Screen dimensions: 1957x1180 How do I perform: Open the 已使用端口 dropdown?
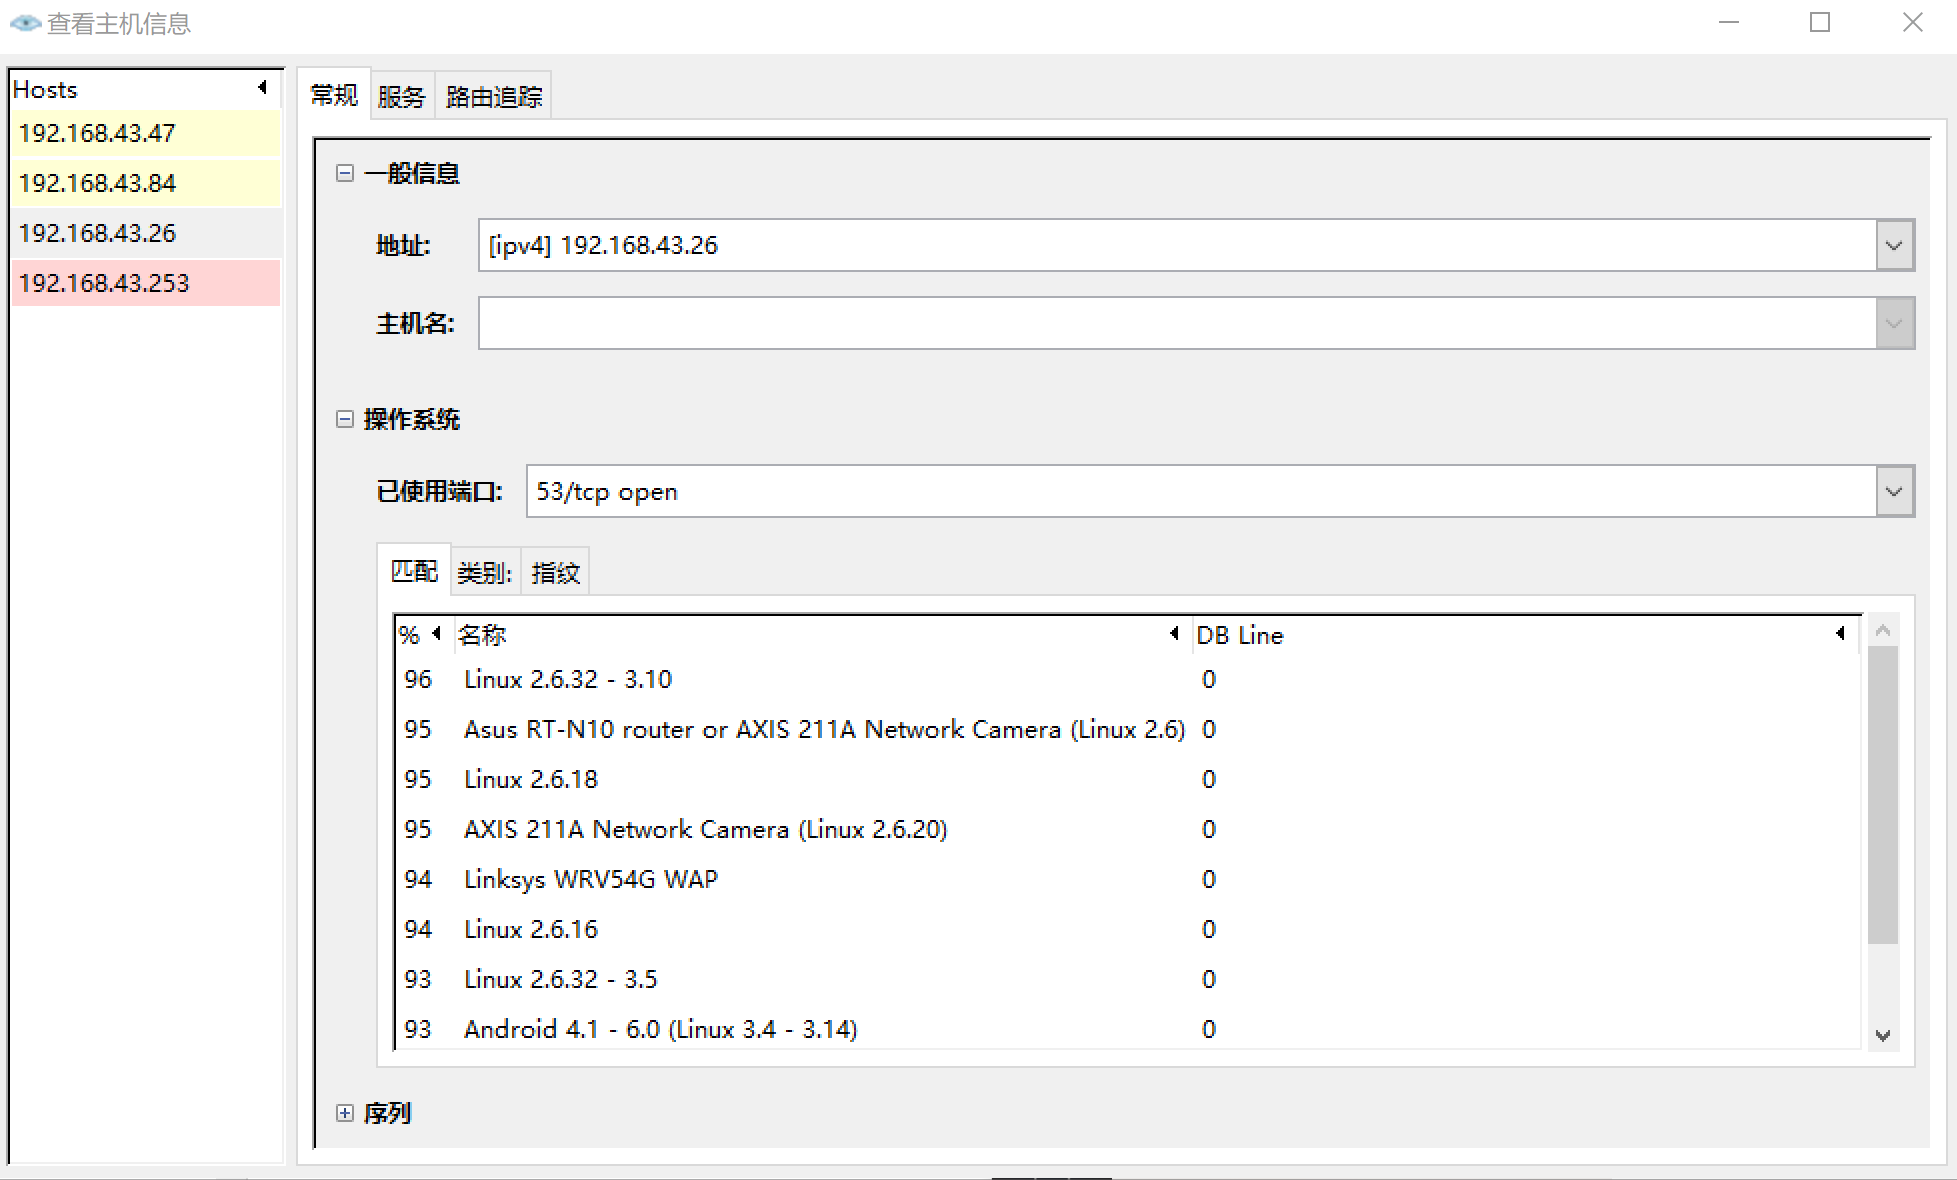[x=1894, y=491]
